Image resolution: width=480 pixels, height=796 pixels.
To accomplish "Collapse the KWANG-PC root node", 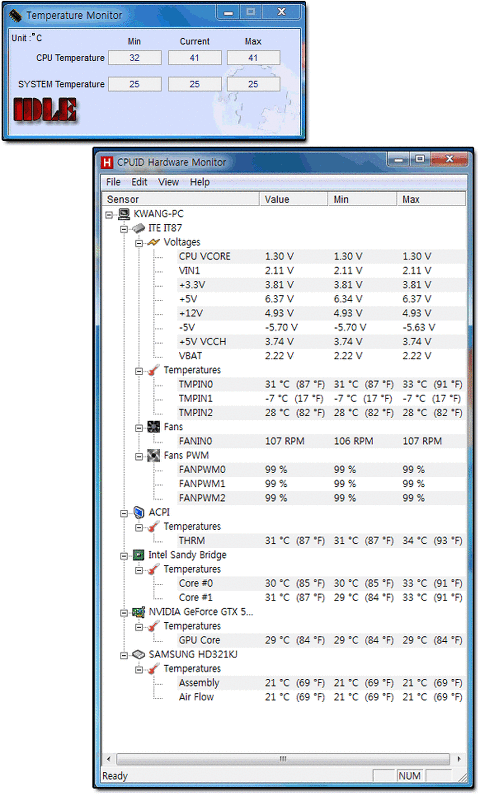I will pyautogui.click(x=109, y=215).
